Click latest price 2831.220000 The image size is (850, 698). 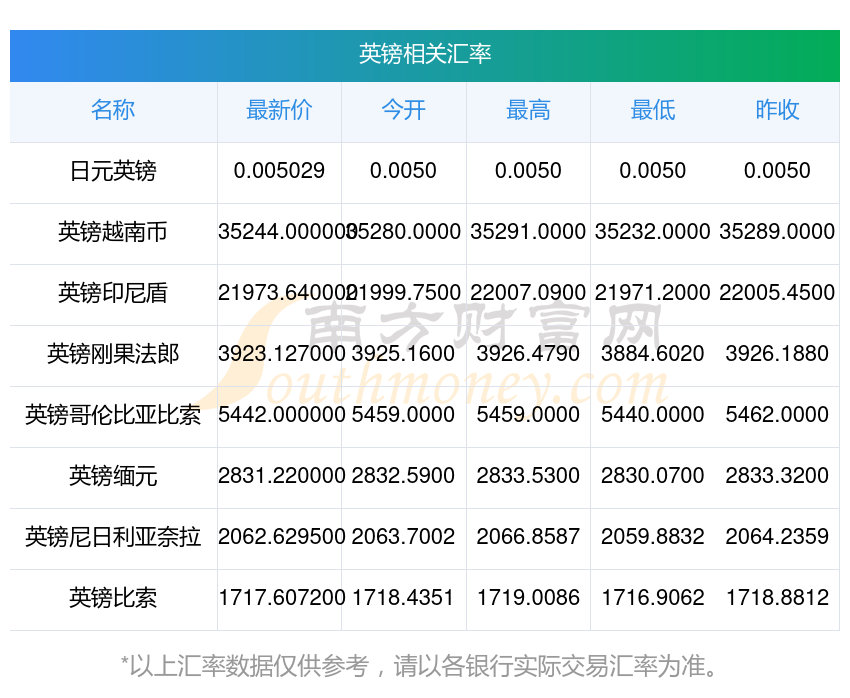click(x=281, y=475)
